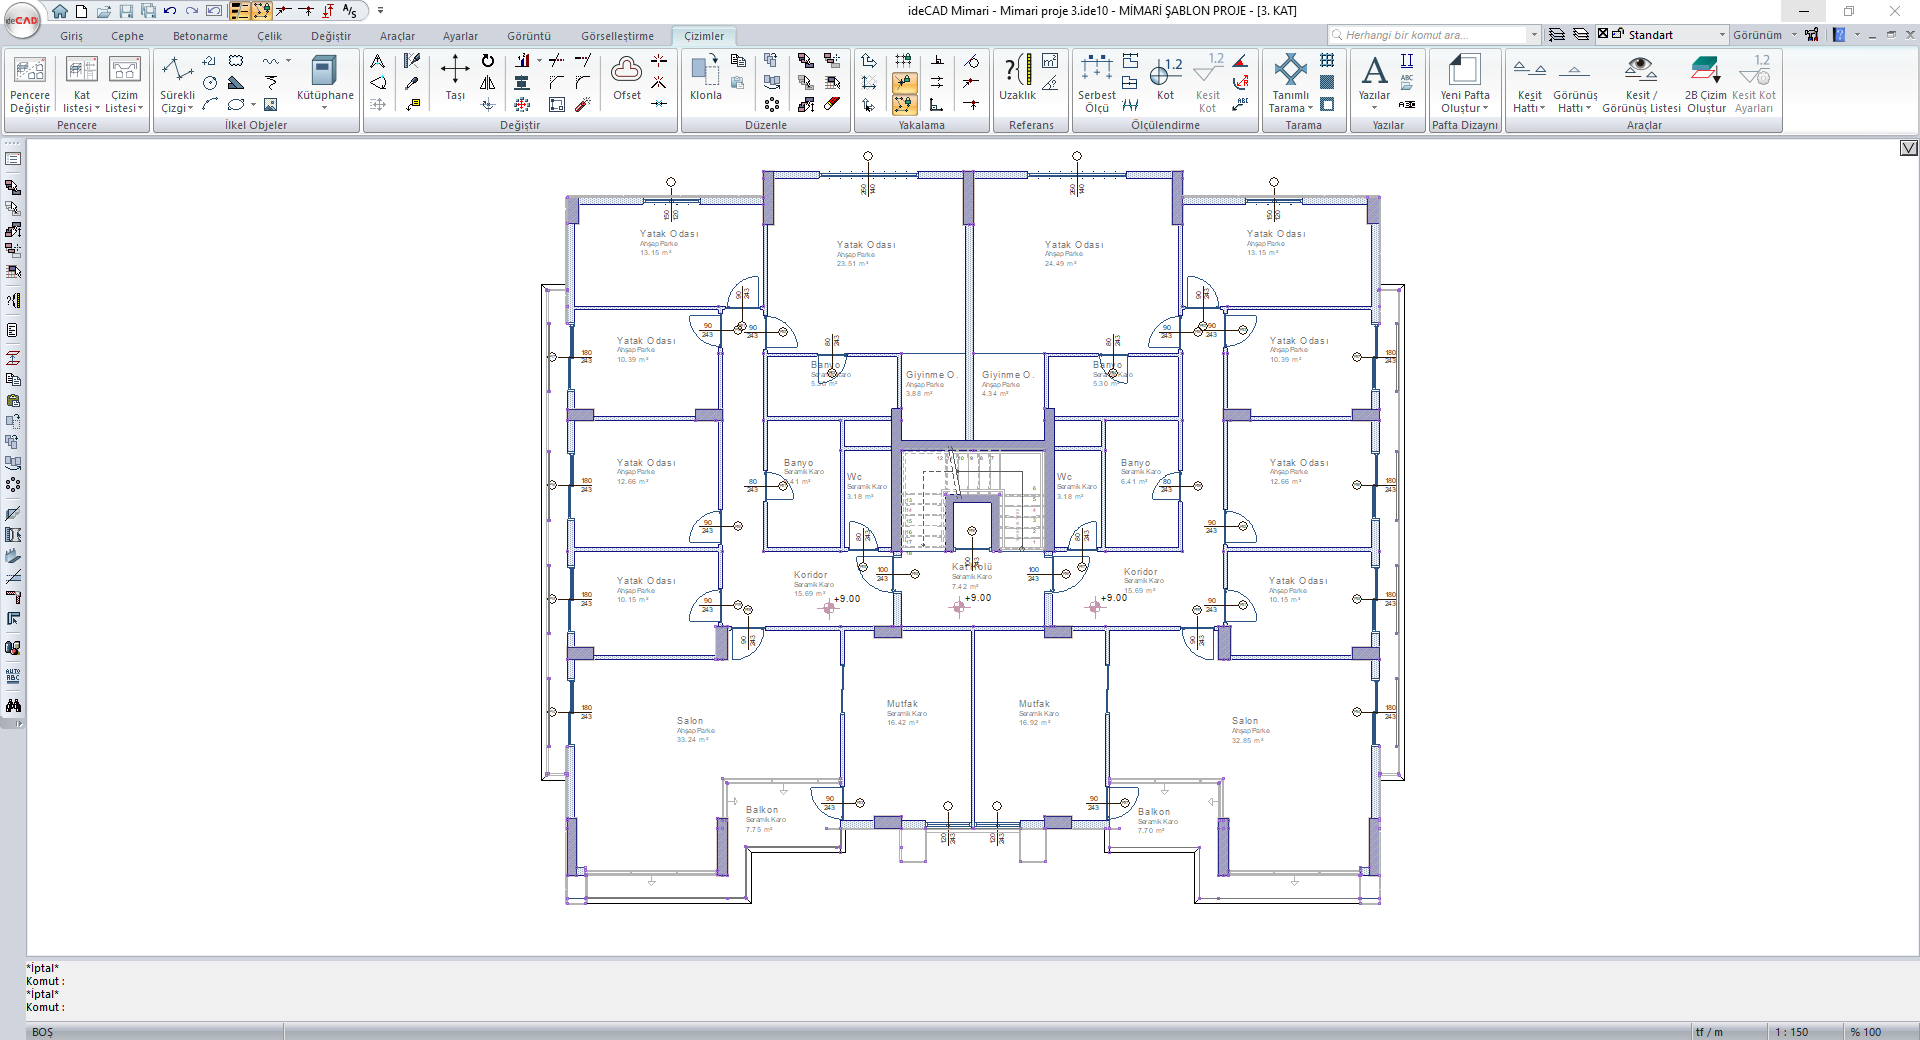1920x1040 pixels.
Task: Click the home icon in quick access bar
Action: 60,11
